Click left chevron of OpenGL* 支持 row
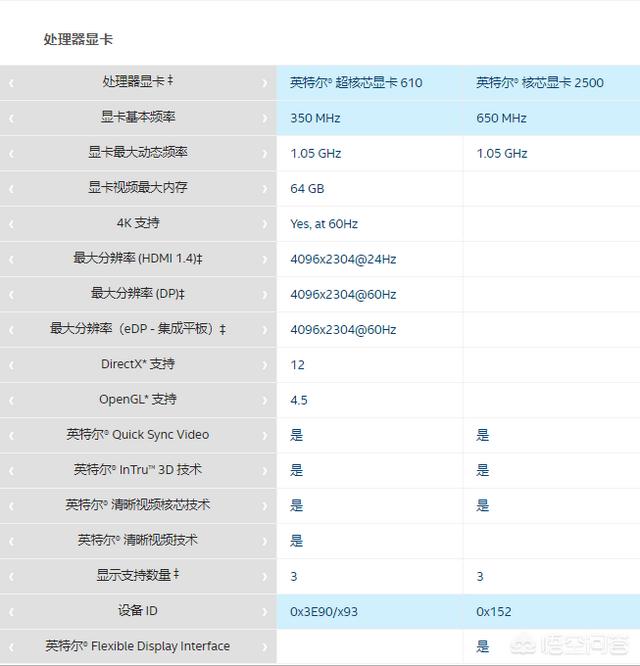This screenshot has width=640, height=666. (x=11, y=401)
